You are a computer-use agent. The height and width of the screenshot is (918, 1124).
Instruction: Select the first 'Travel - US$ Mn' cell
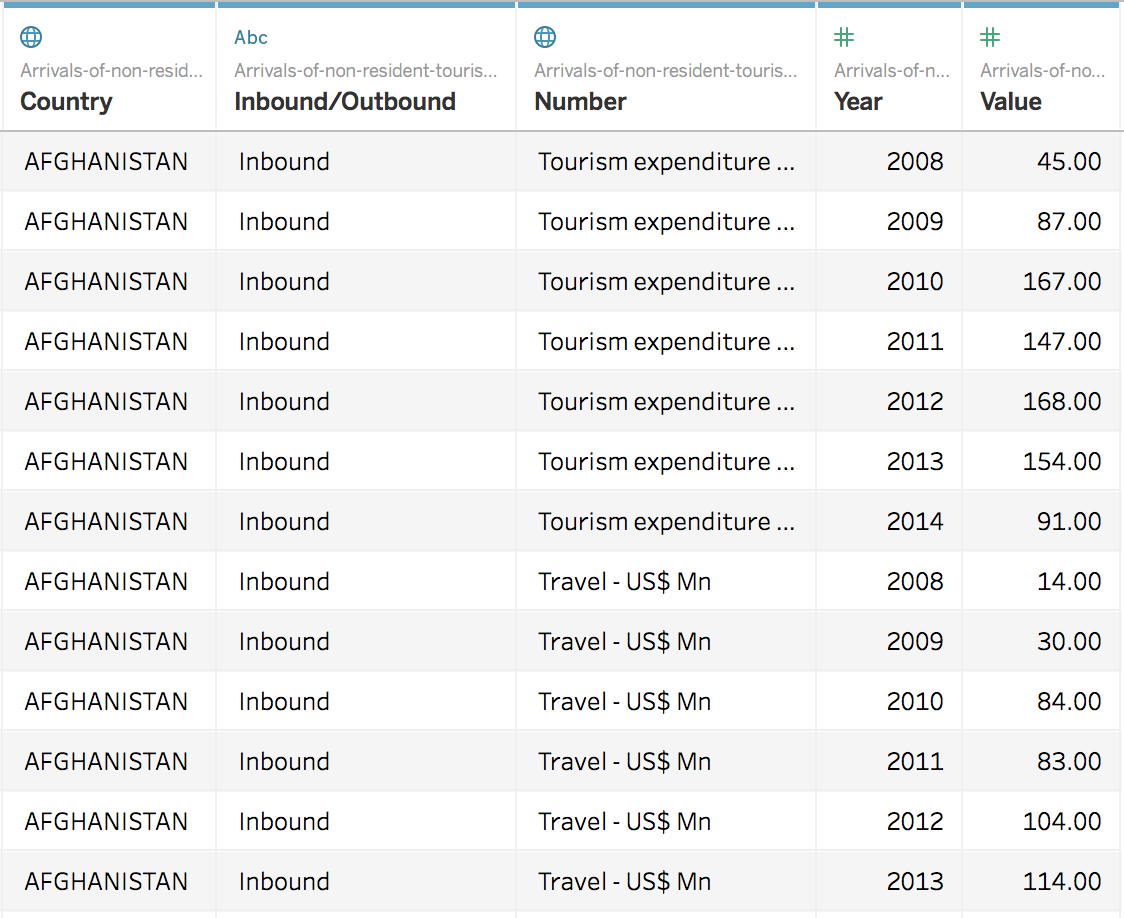(x=624, y=581)
